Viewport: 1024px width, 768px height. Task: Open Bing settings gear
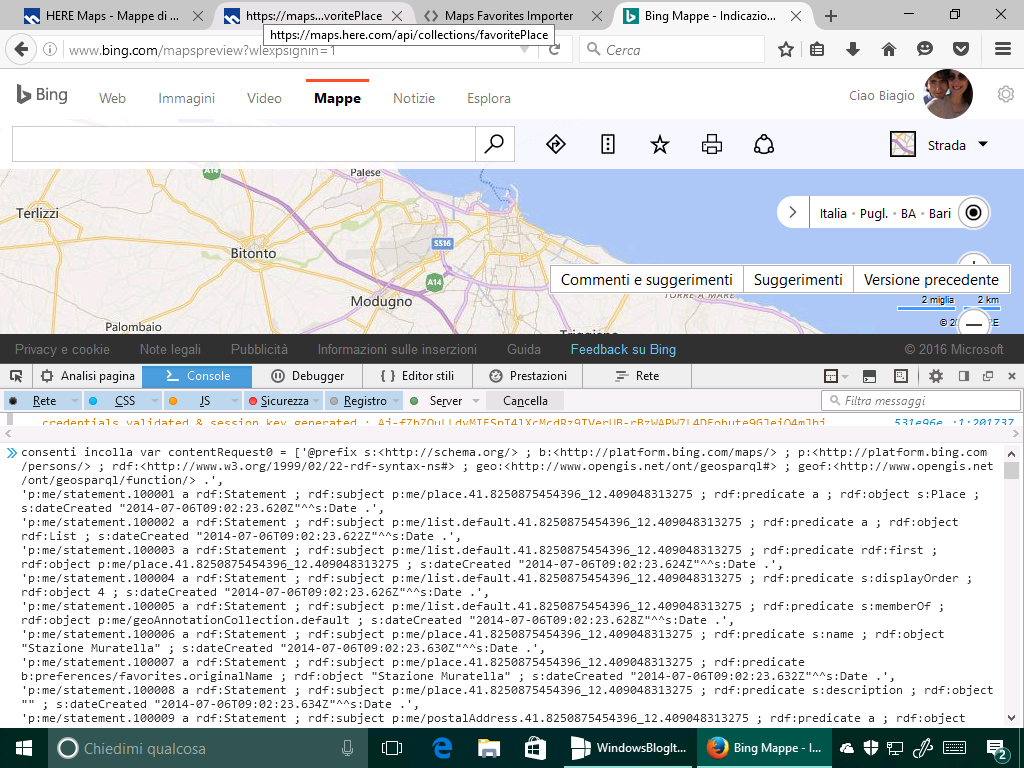coord(1006,95)
